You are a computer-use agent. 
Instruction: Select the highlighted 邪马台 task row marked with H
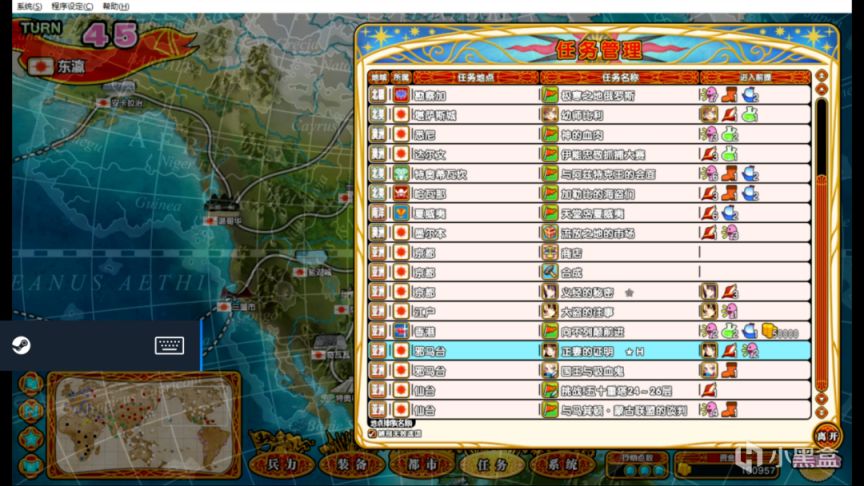tap(590, 350)
